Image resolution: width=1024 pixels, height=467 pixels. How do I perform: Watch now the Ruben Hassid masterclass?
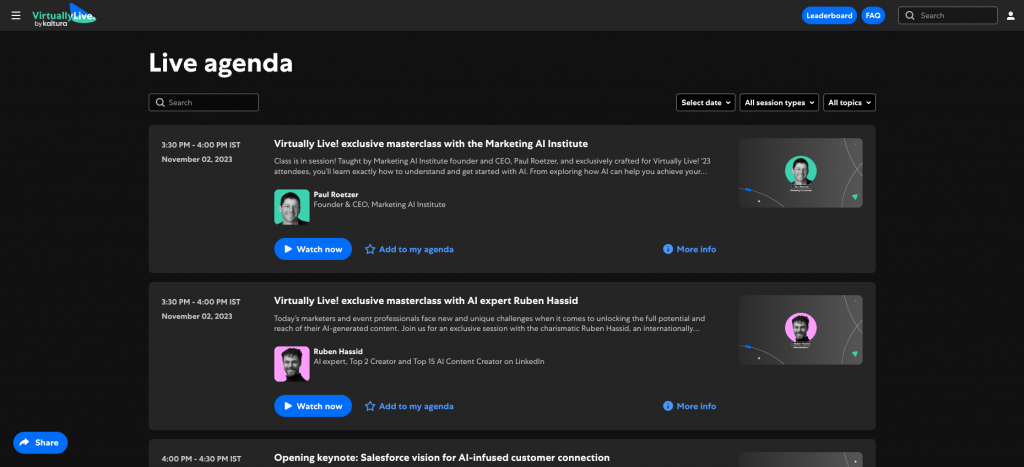click(313, 406)
